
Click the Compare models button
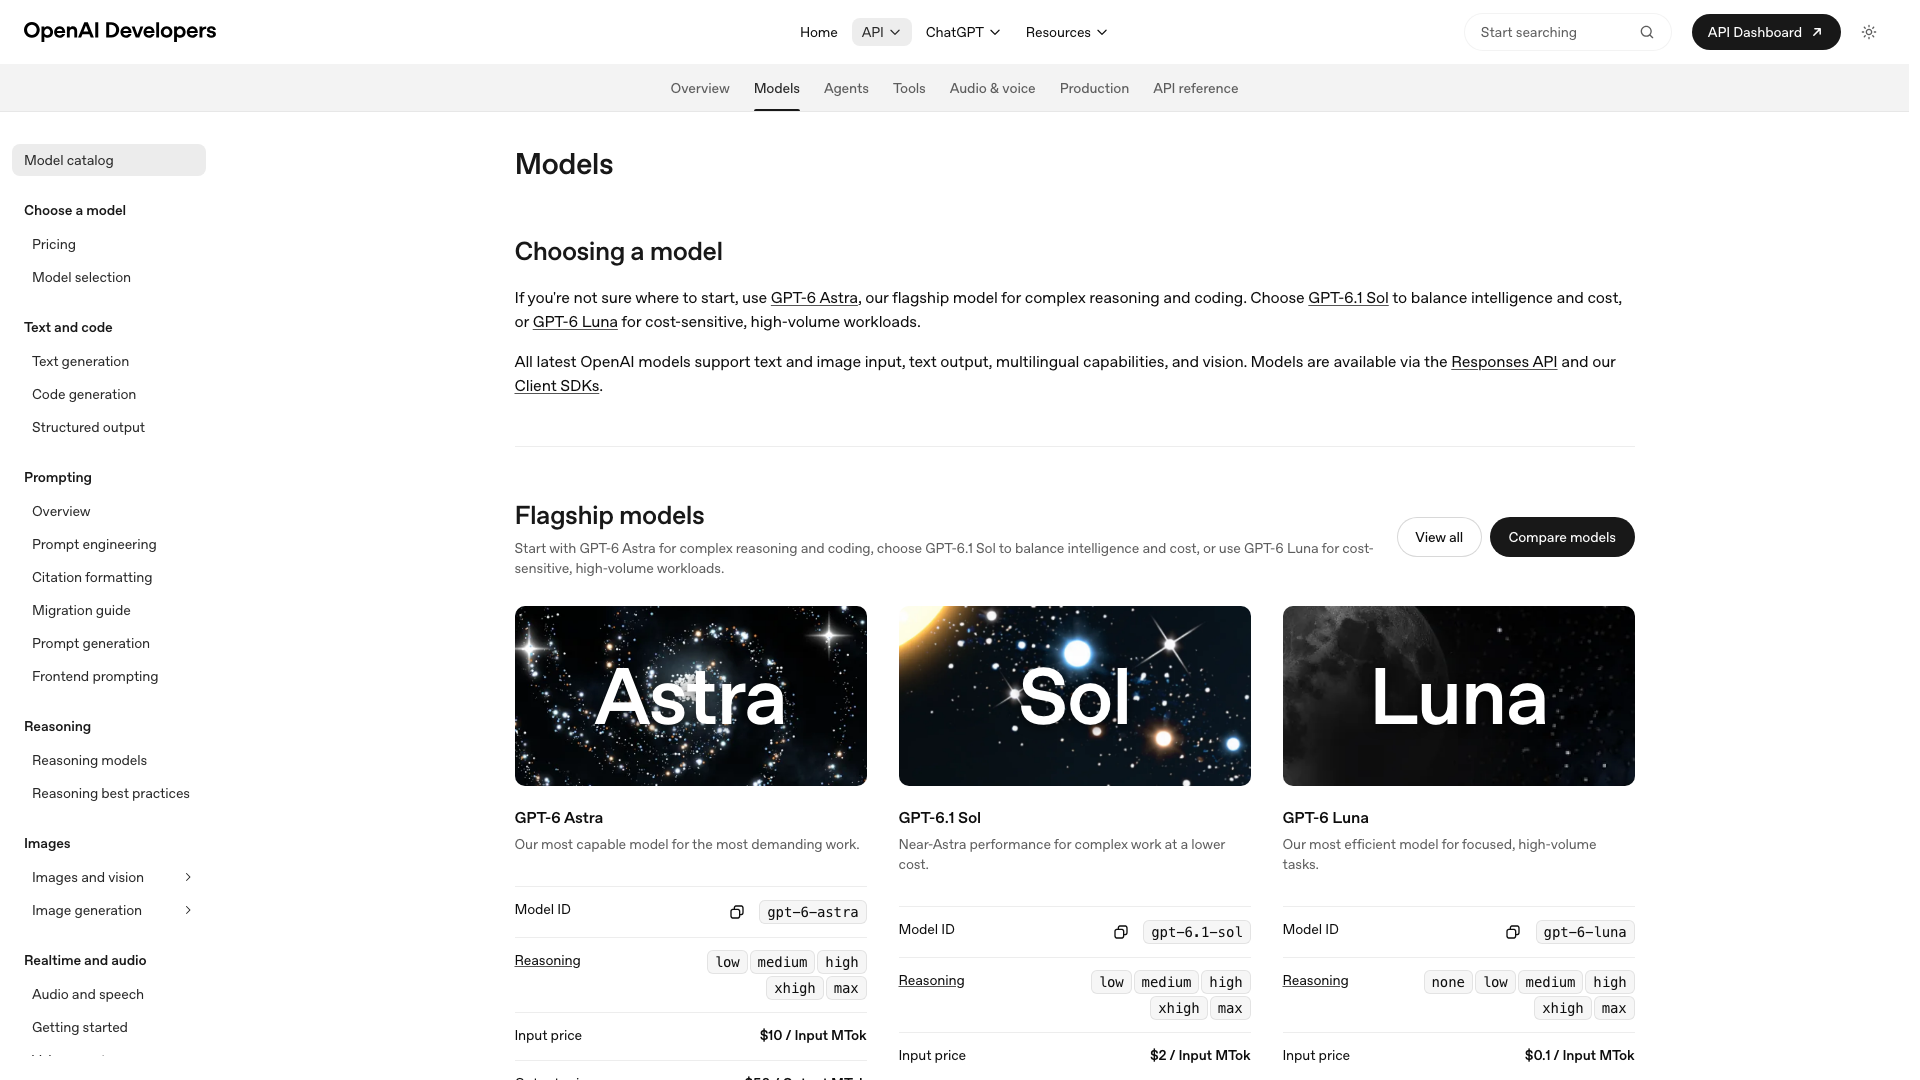pos(1562,537)
